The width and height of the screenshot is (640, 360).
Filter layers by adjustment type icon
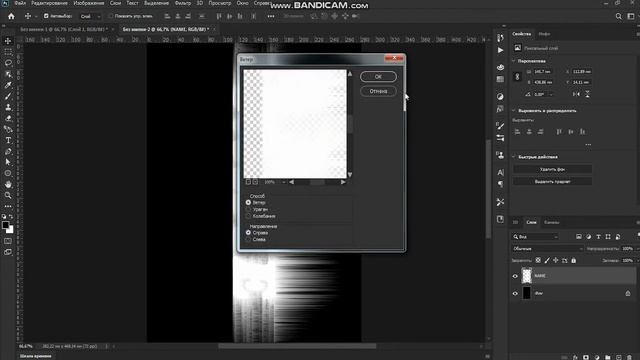click(589, 237)
